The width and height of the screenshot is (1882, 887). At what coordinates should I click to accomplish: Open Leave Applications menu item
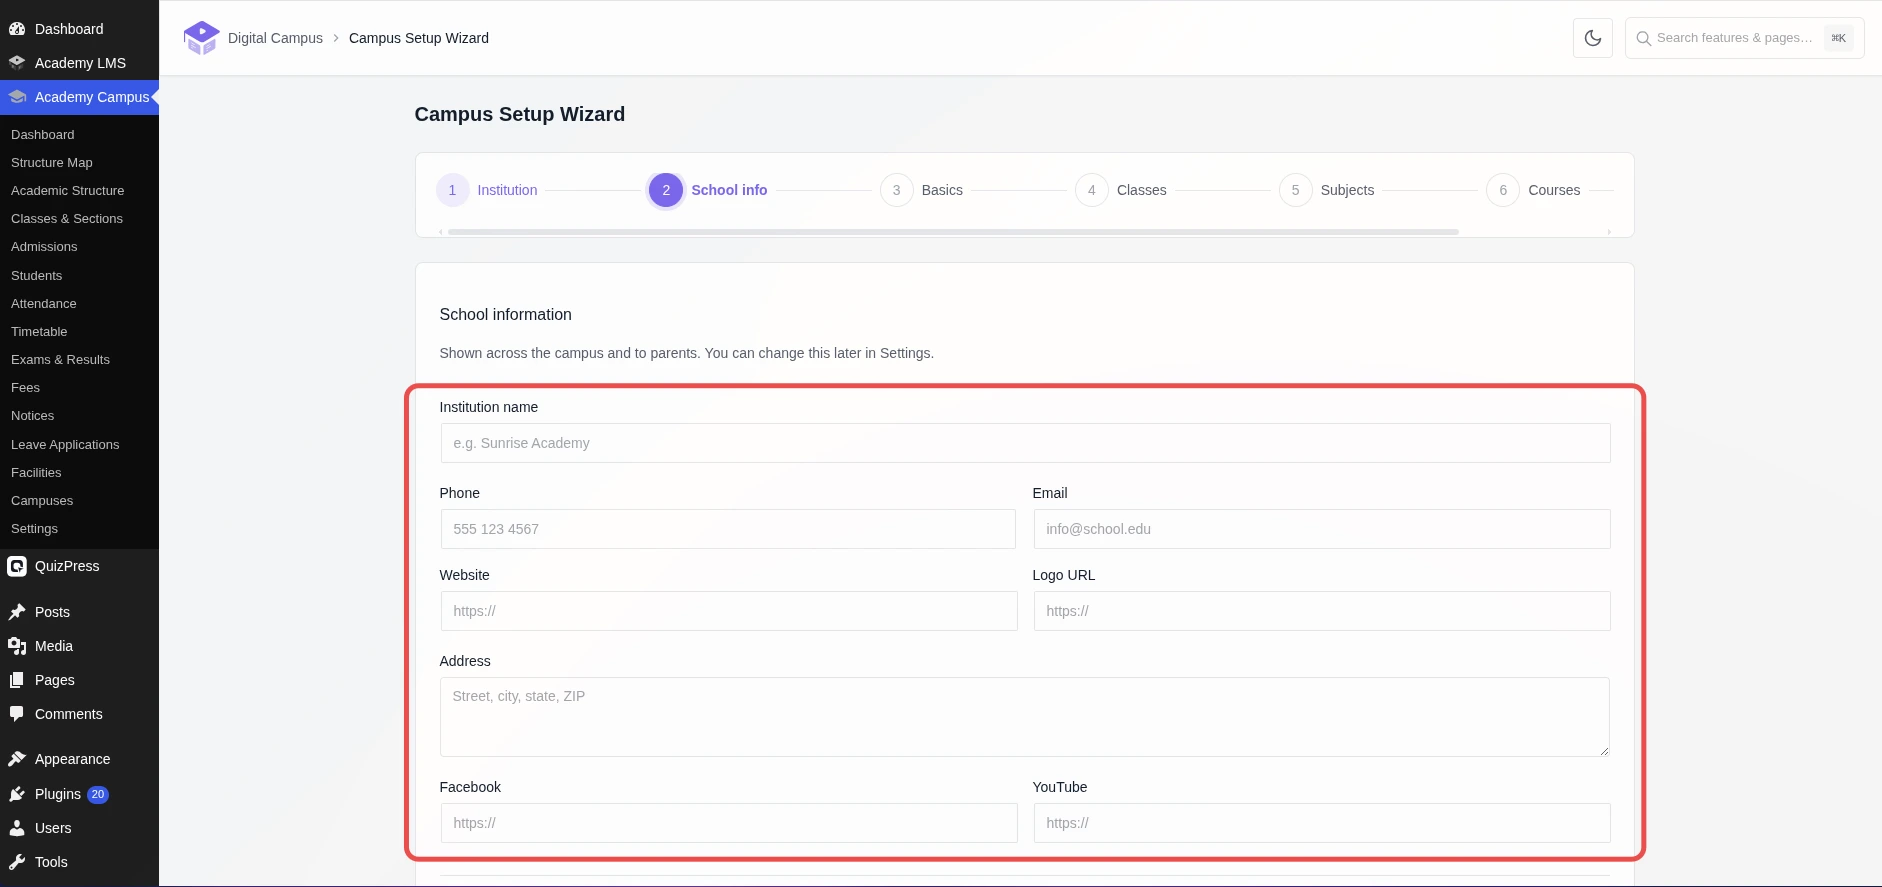point(65,445)
